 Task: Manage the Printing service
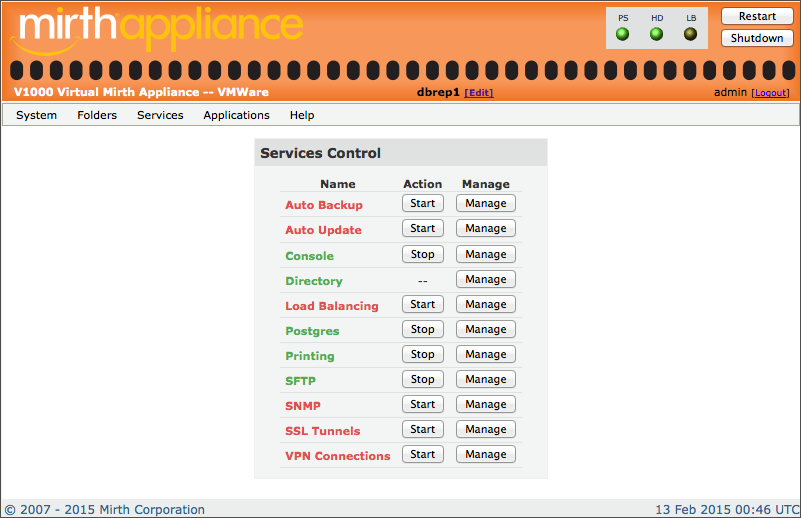coord(486,355)
